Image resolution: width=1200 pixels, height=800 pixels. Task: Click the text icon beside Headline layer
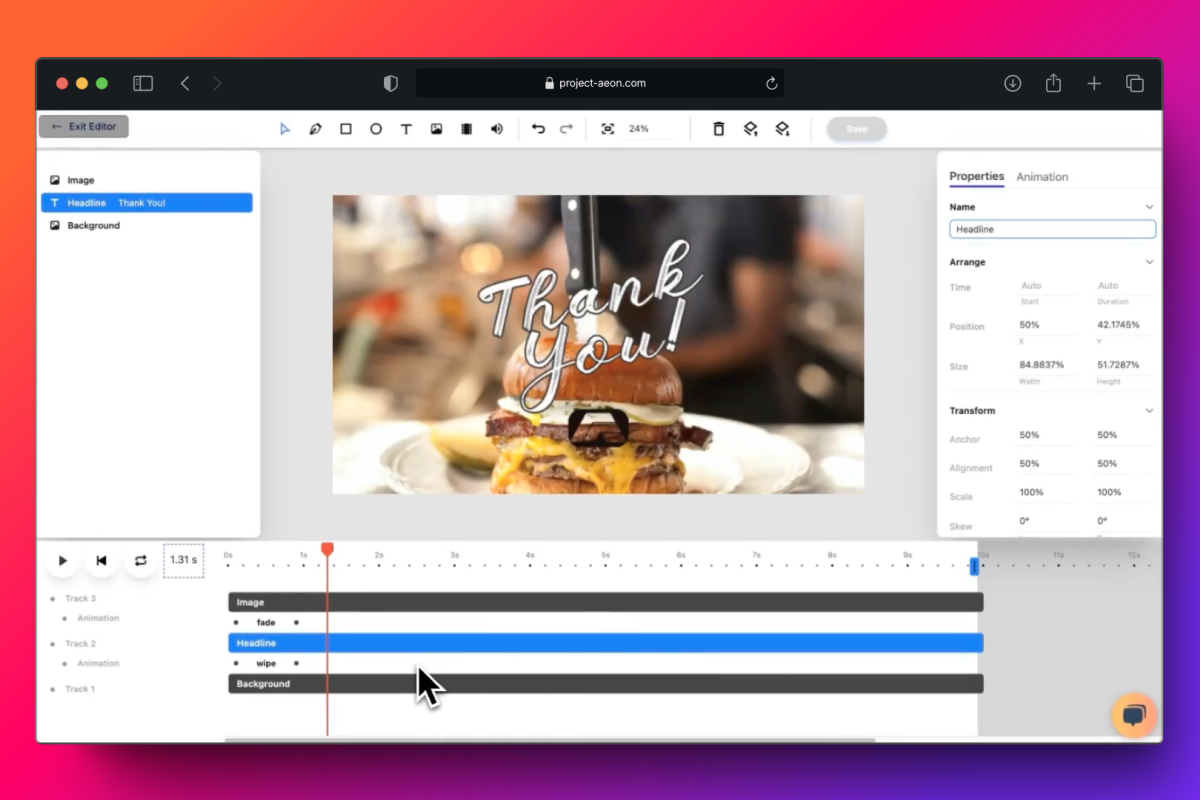(55, 203)
